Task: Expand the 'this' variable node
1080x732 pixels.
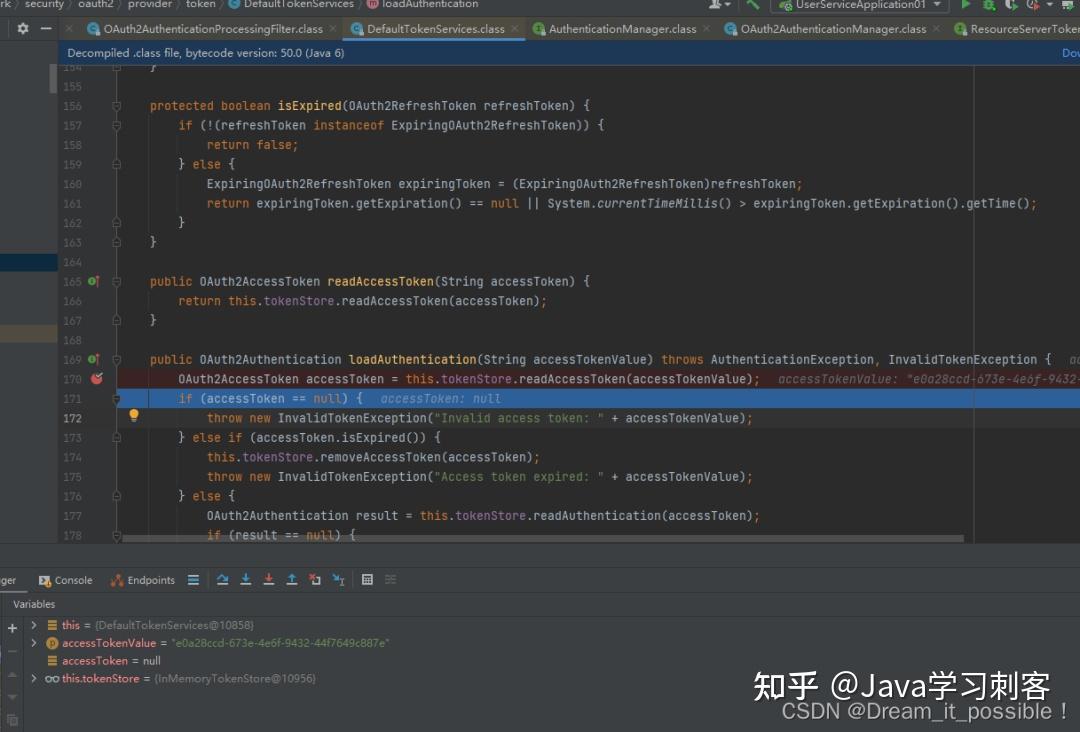Action: pyautogui.click(x=34, y=624)
